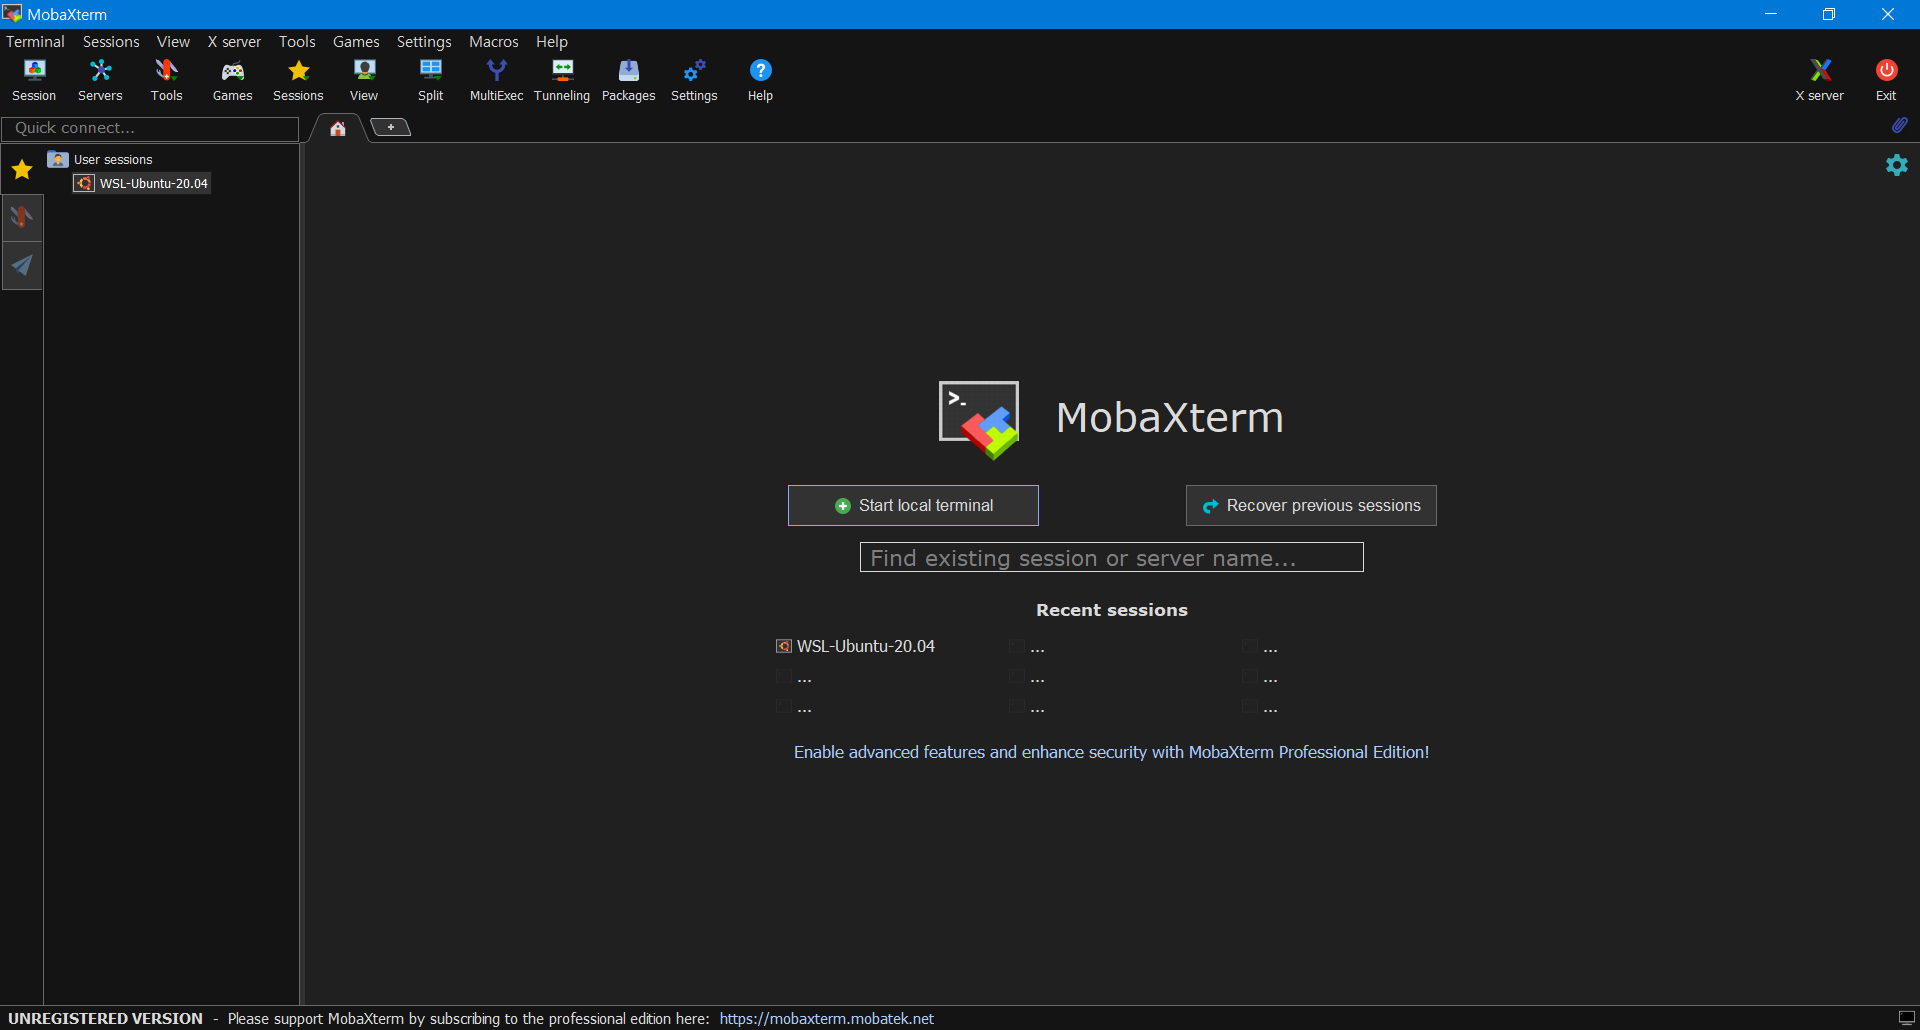1920x1030 pixels.
Task: Select WSL-Ubuntu-20.04 in the sessions tree
Action: (142, 183)
